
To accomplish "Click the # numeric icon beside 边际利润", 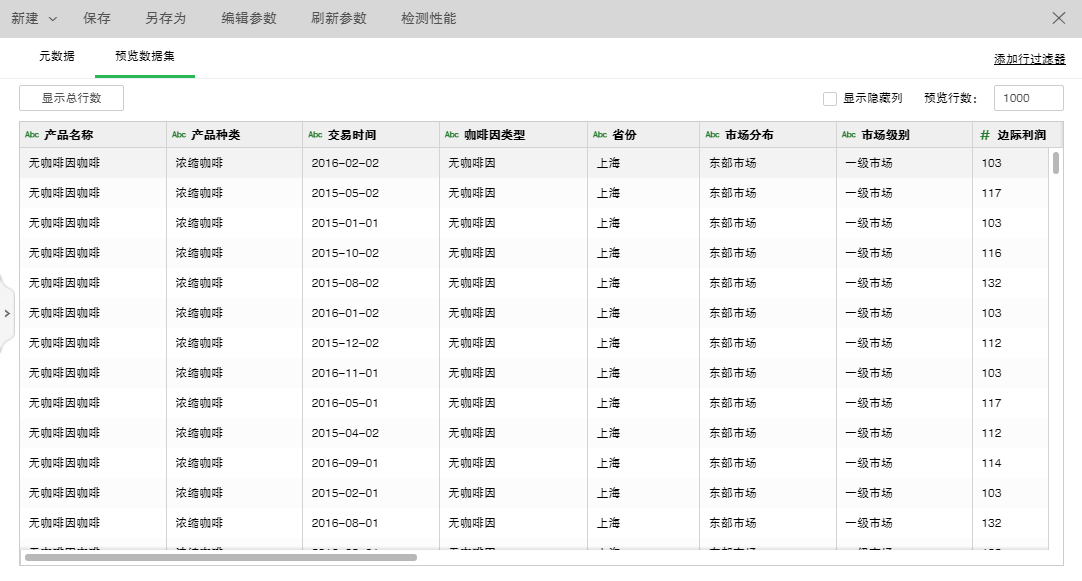I will point(985,135).
